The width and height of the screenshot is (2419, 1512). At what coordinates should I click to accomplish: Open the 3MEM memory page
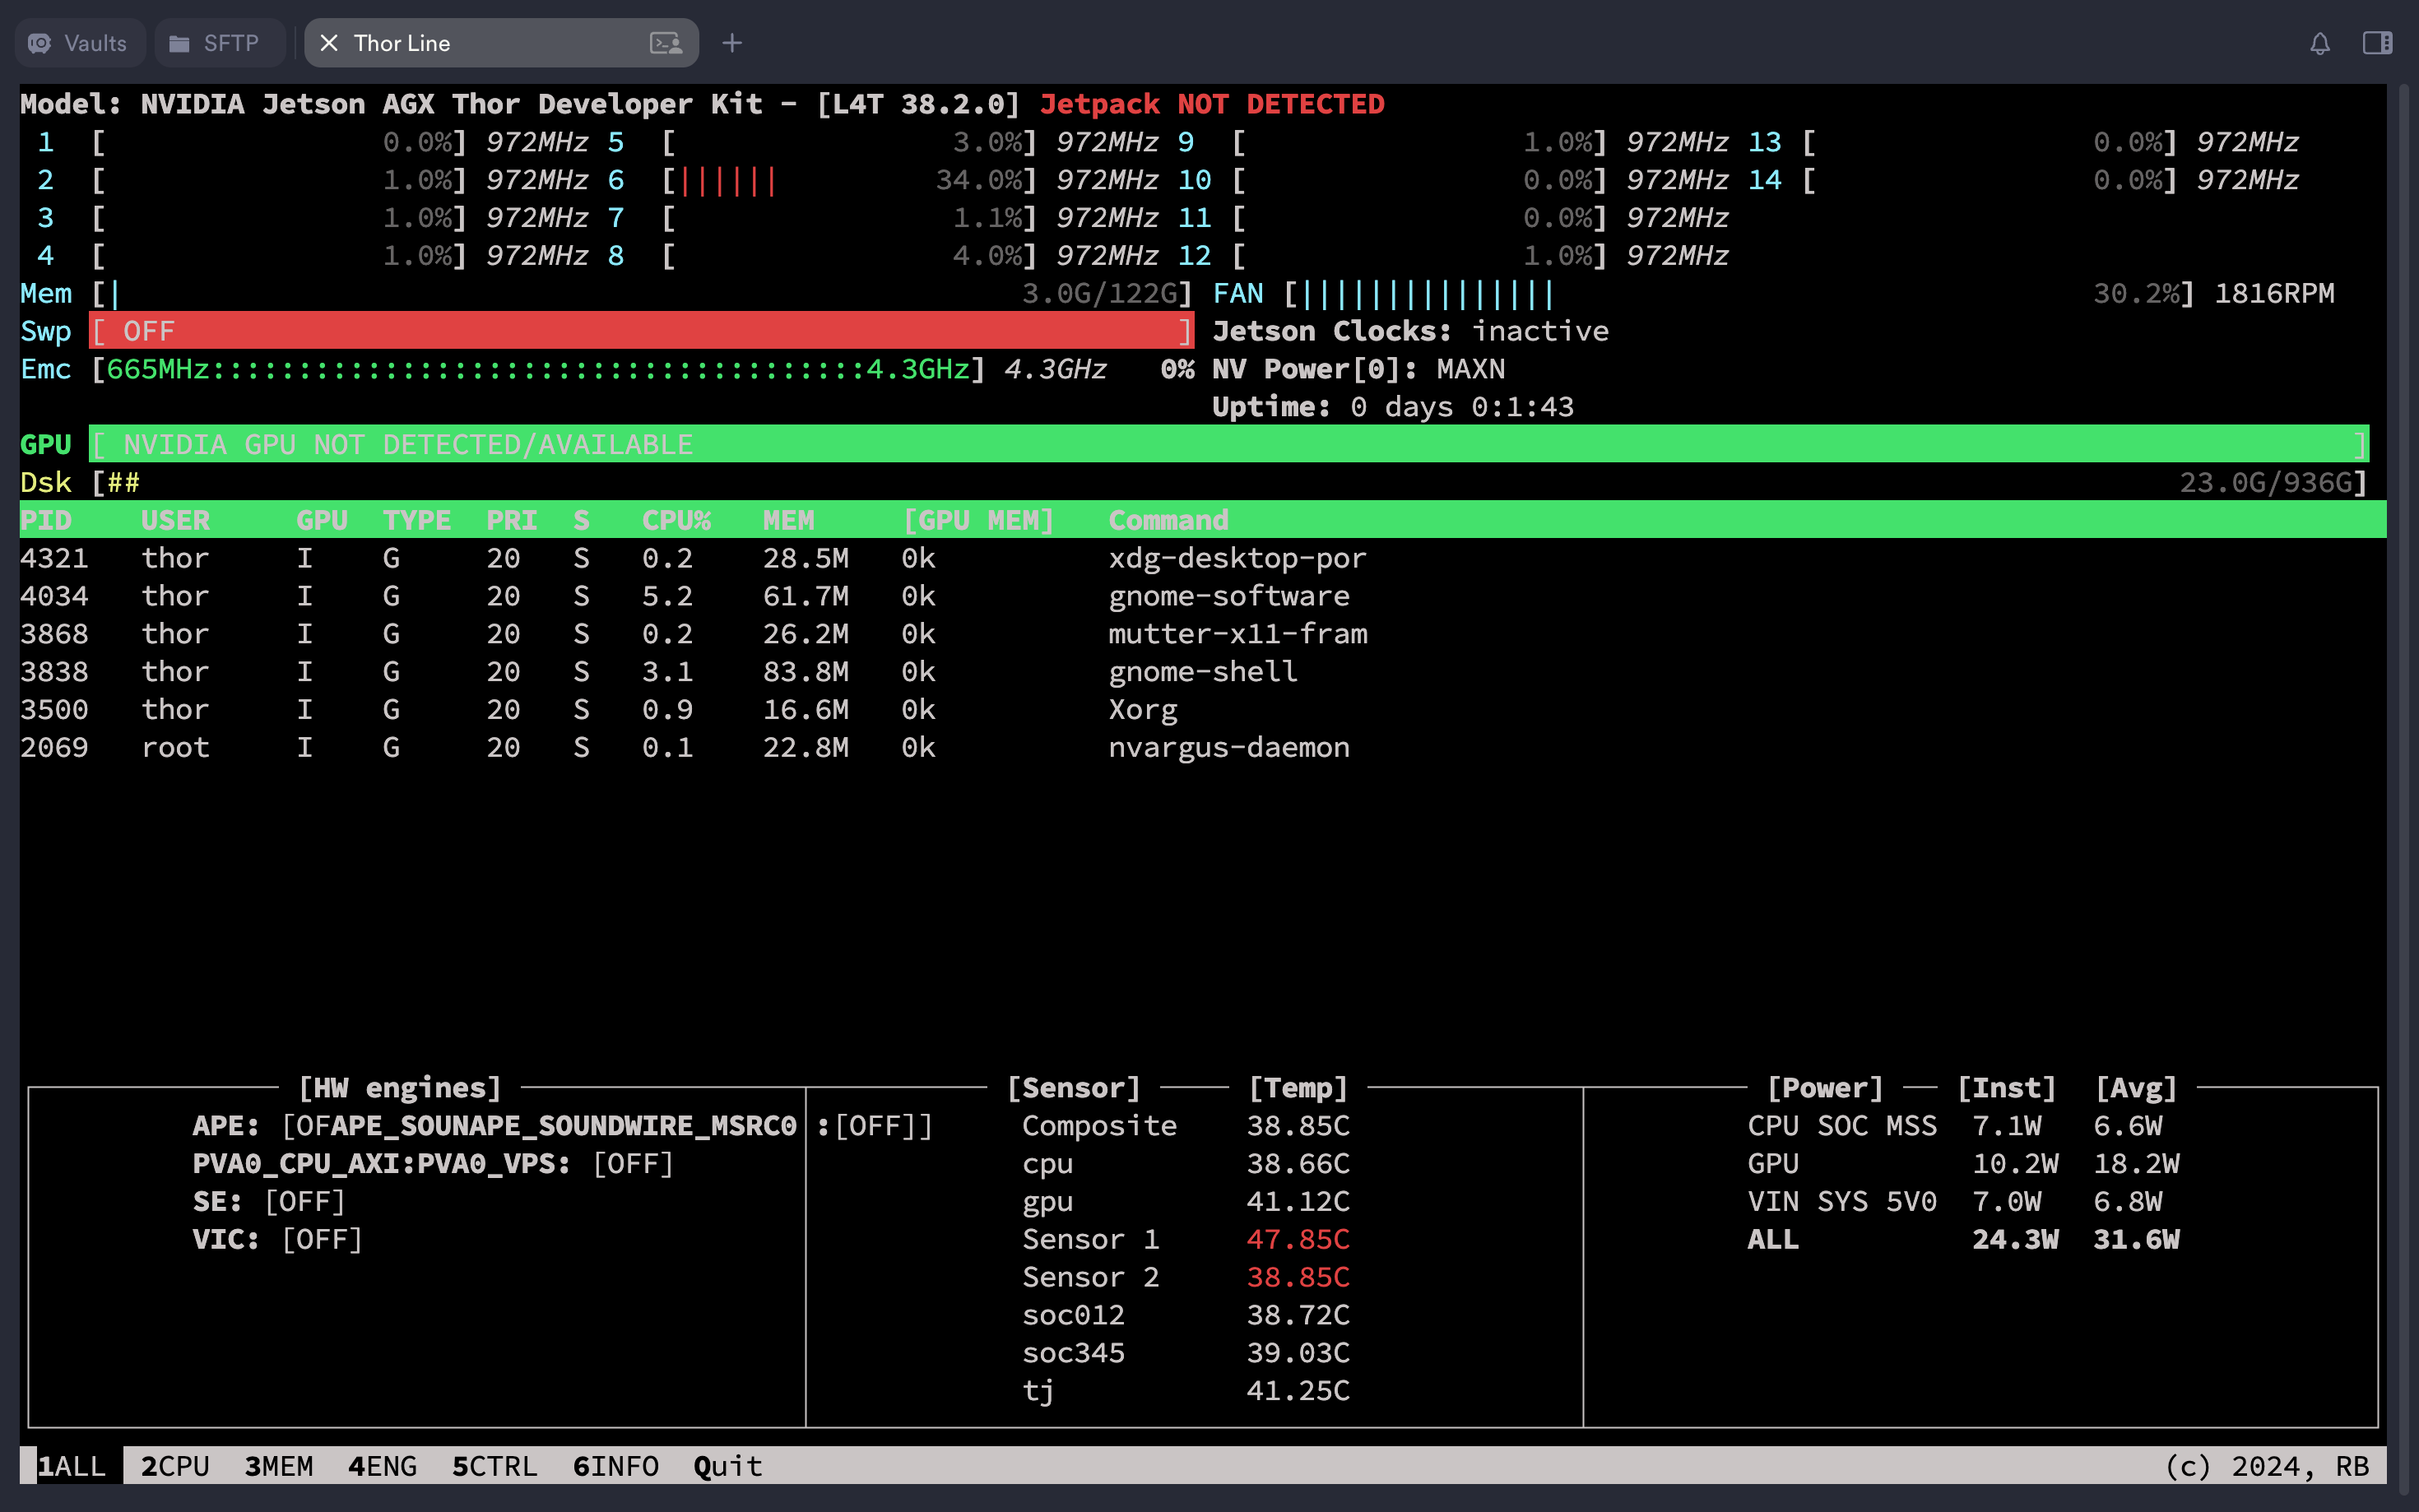280,1466
